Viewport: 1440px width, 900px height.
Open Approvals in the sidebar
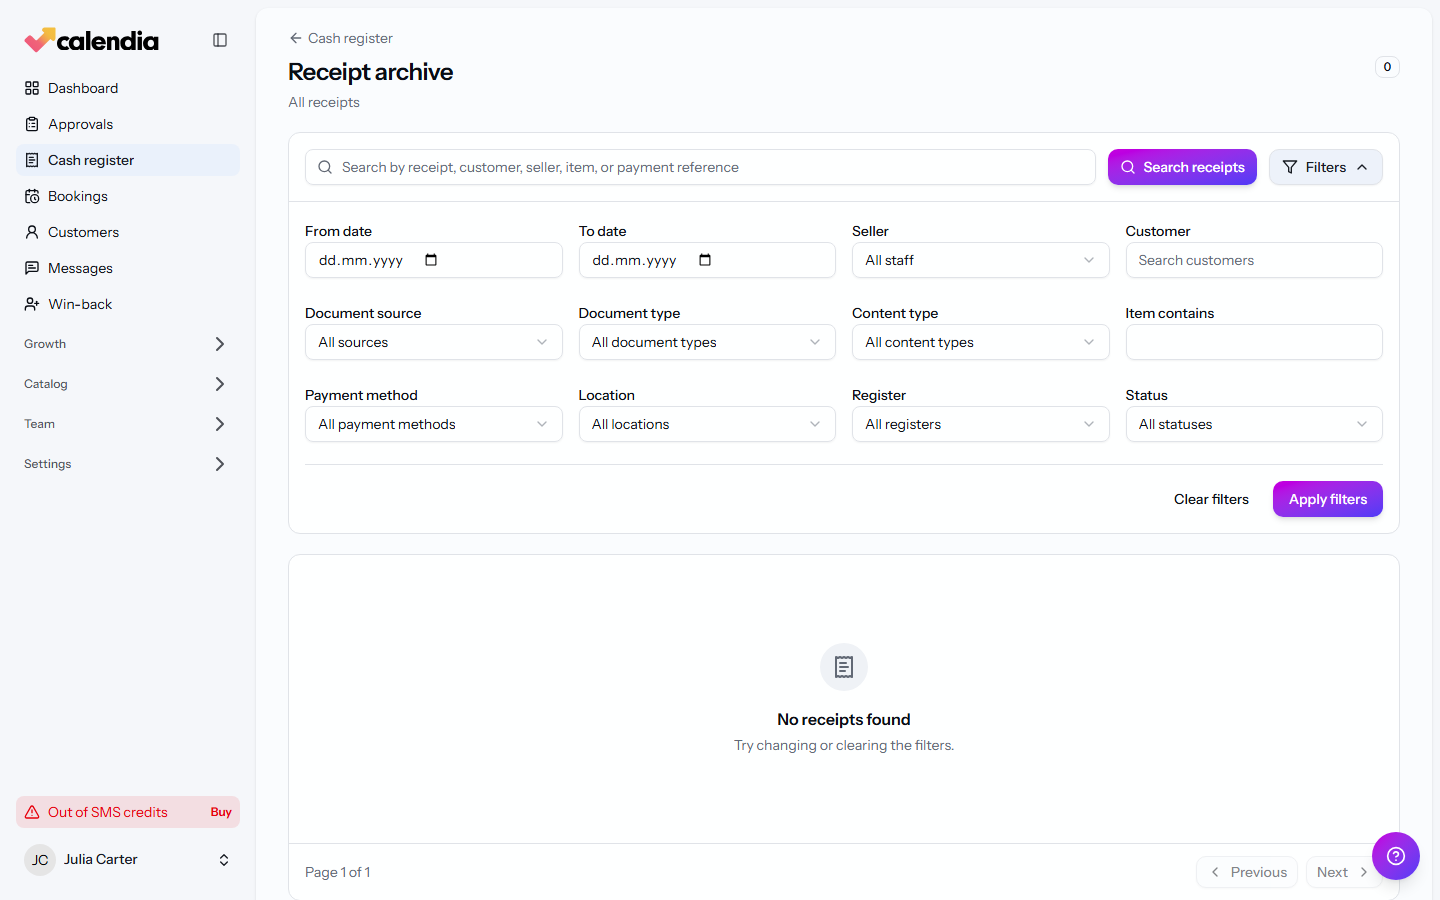coord(128,124)
